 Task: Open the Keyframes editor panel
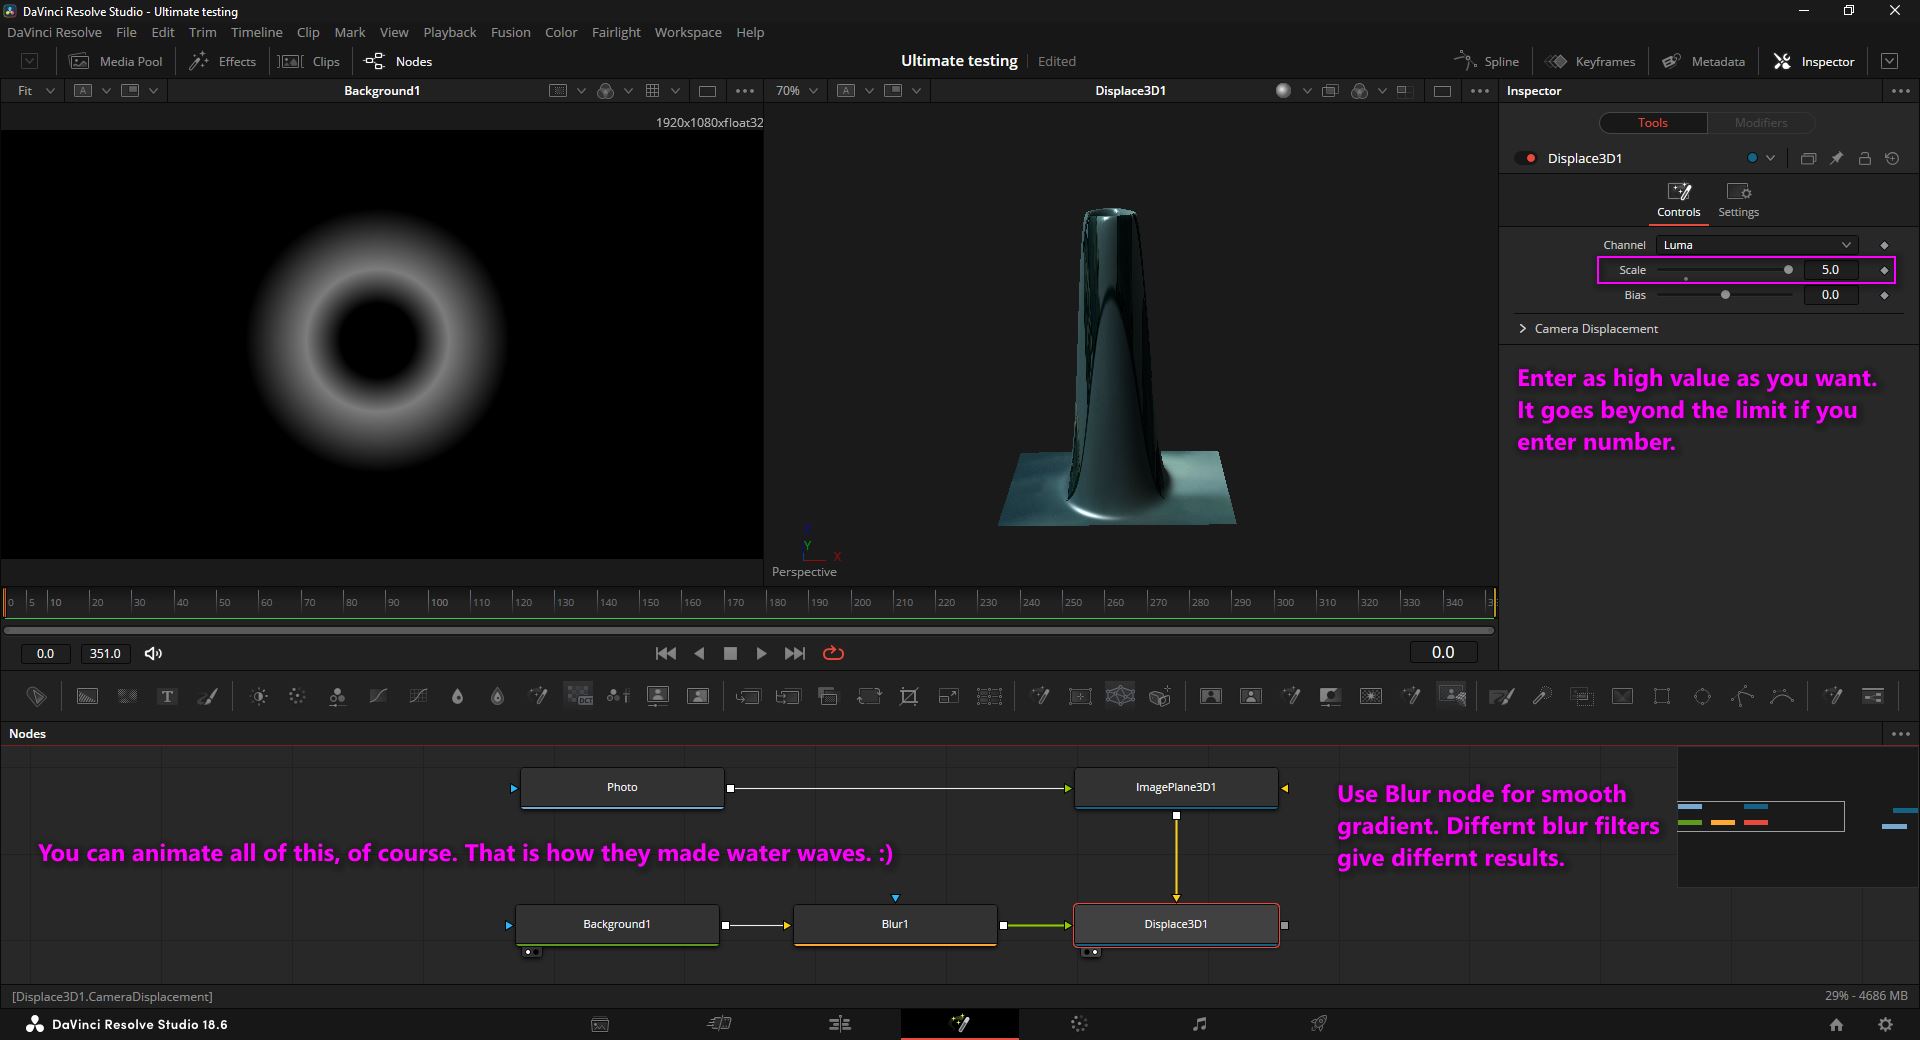(x=1590, y=61)
